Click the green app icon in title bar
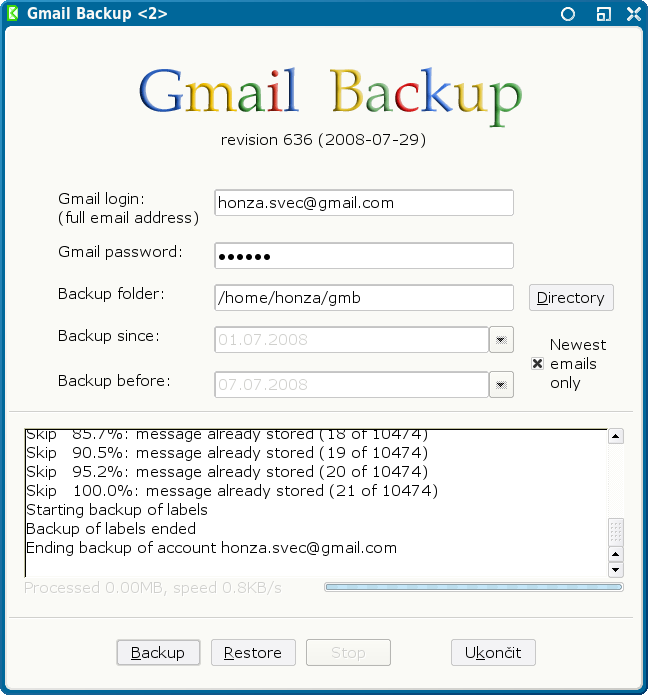 click(x=12, y=13)
